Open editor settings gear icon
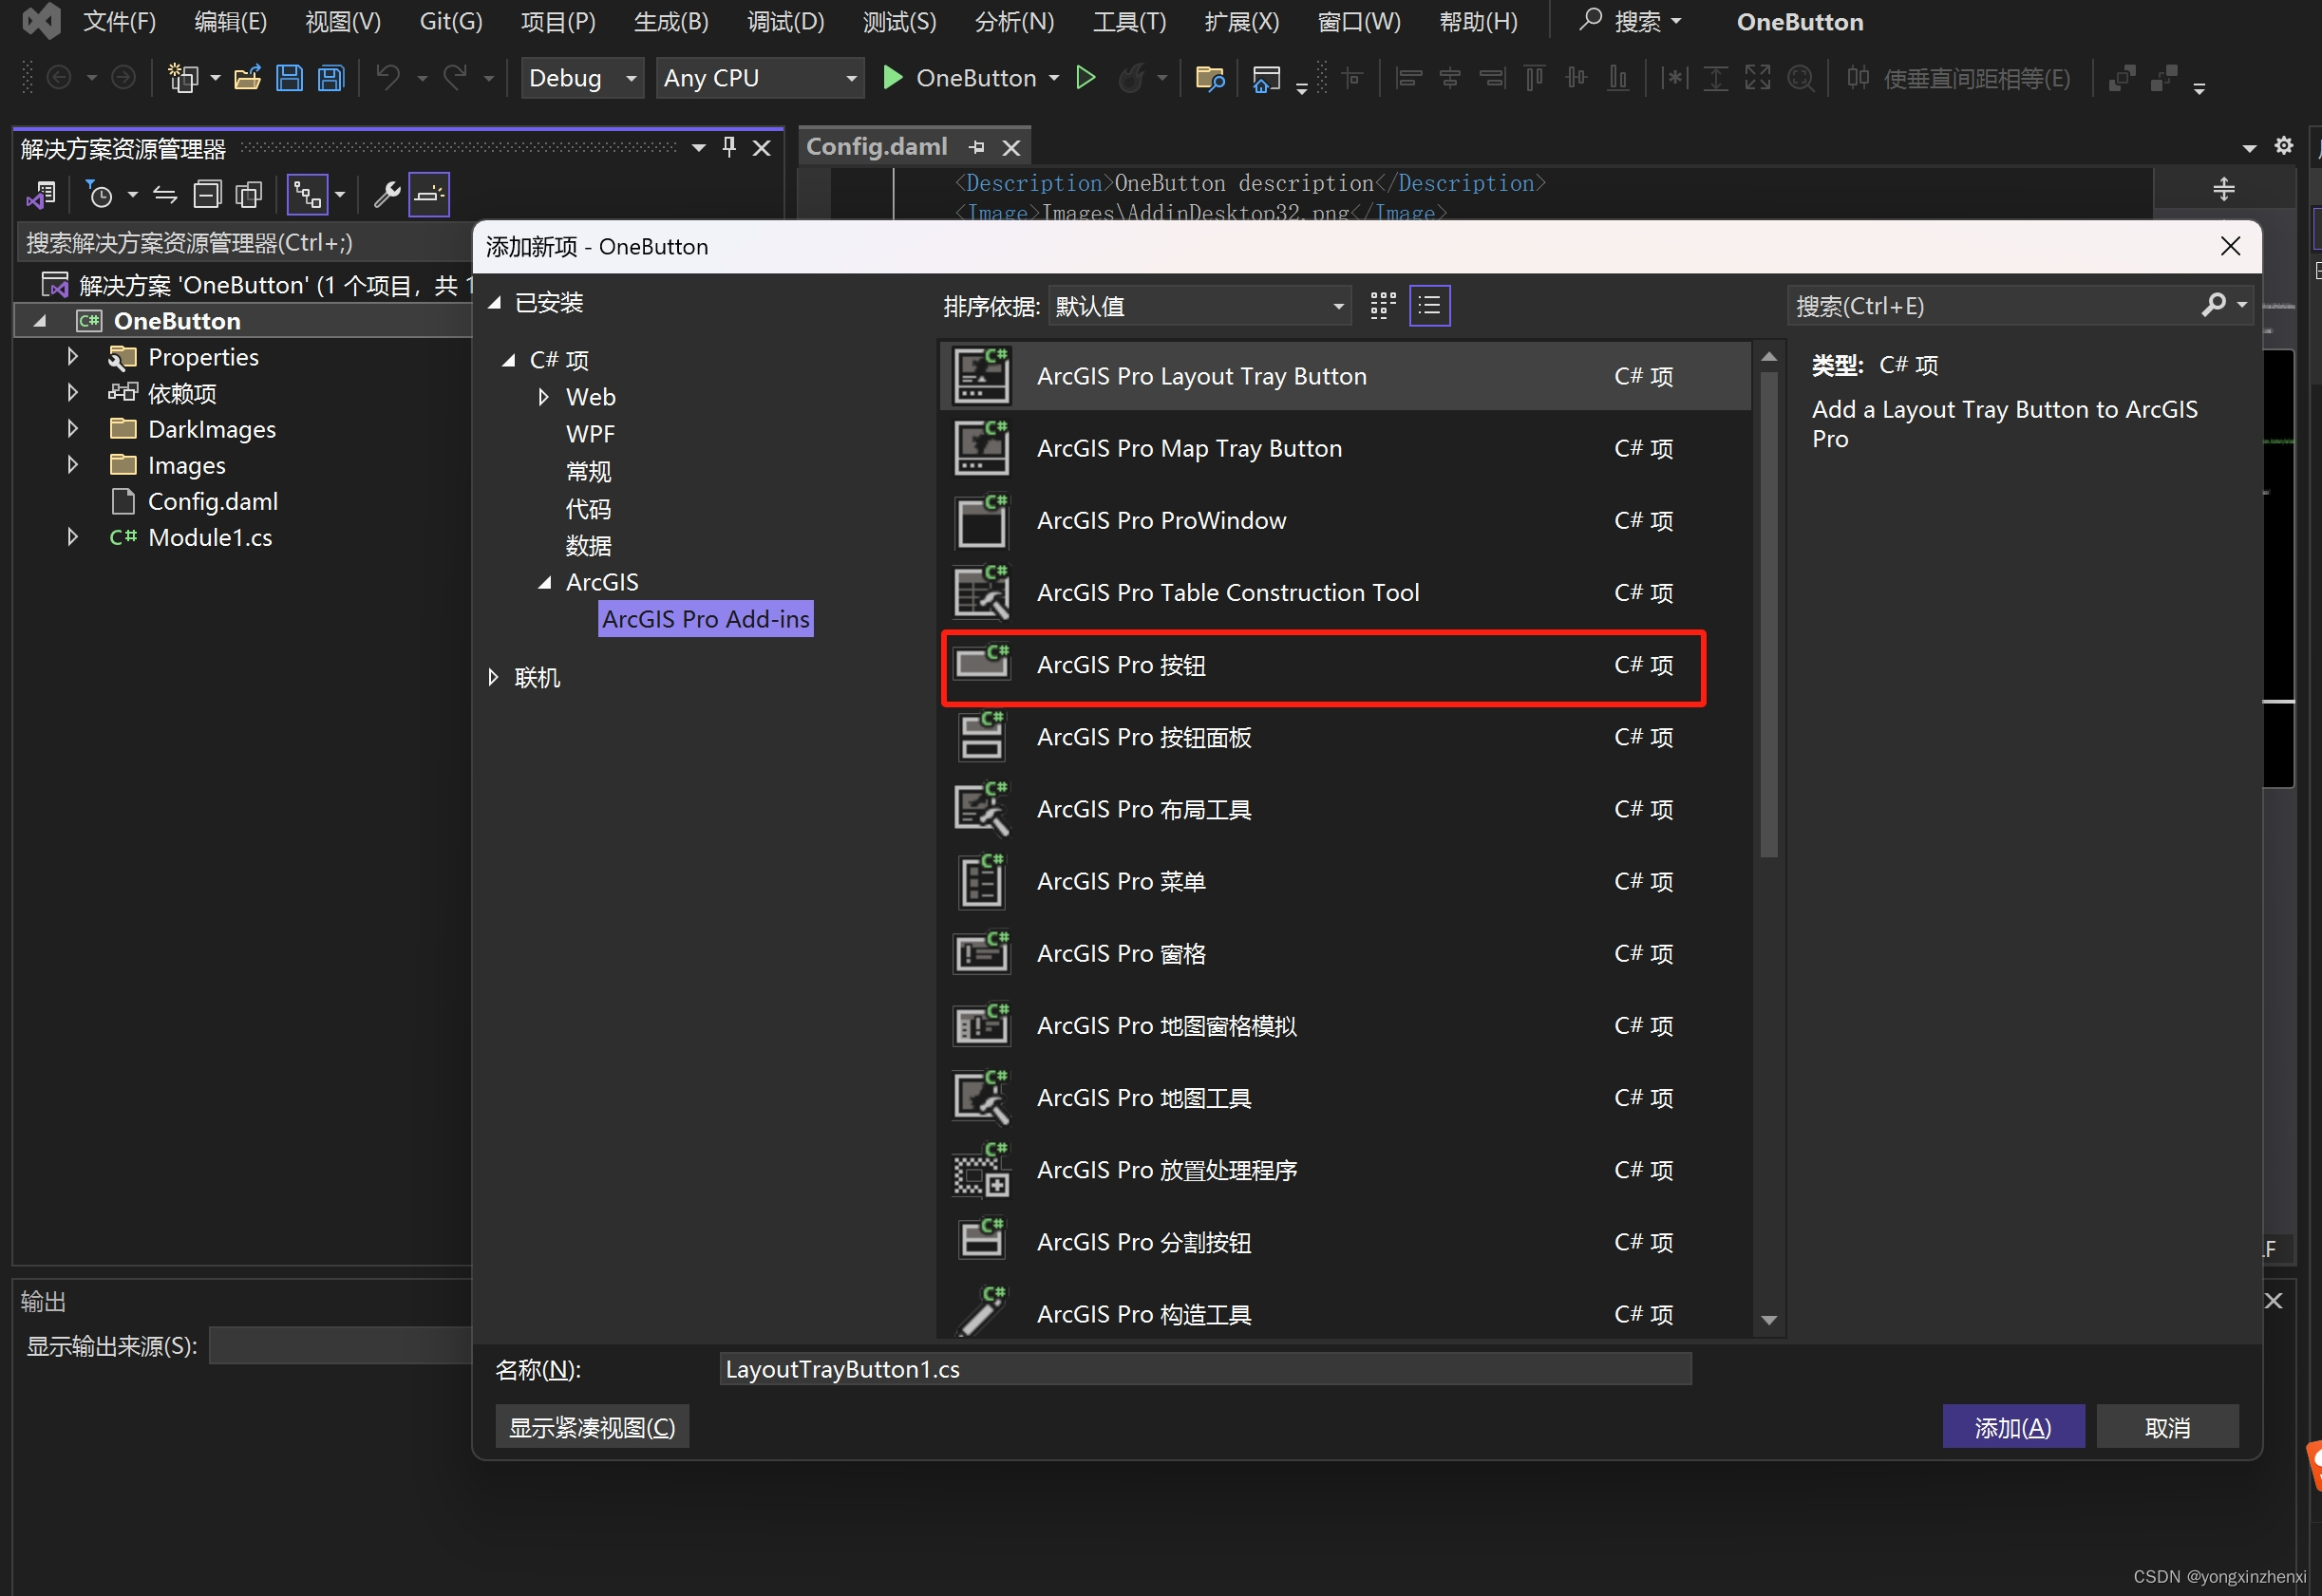 click(x=2284, y=146)
